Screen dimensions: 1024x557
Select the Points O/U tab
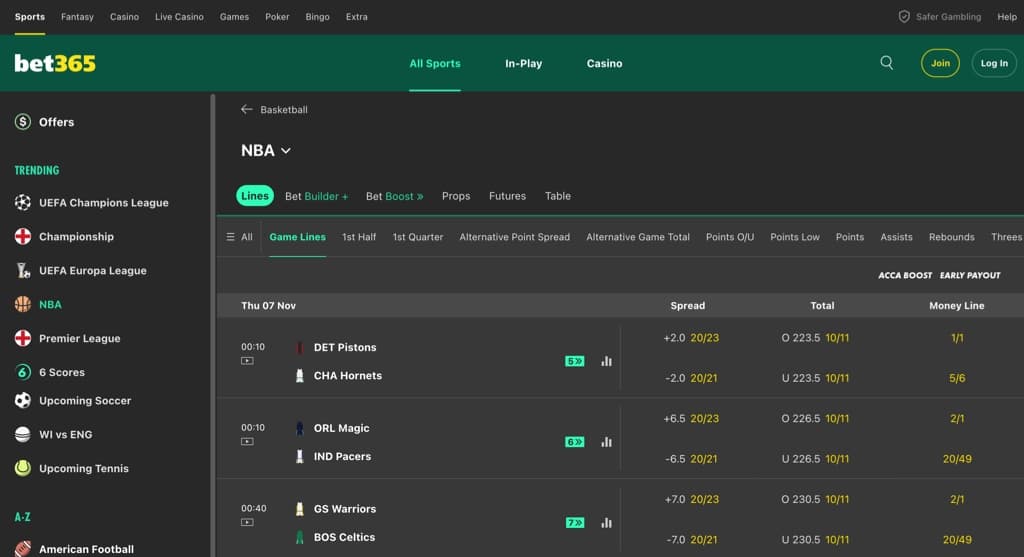coord(730,237)
